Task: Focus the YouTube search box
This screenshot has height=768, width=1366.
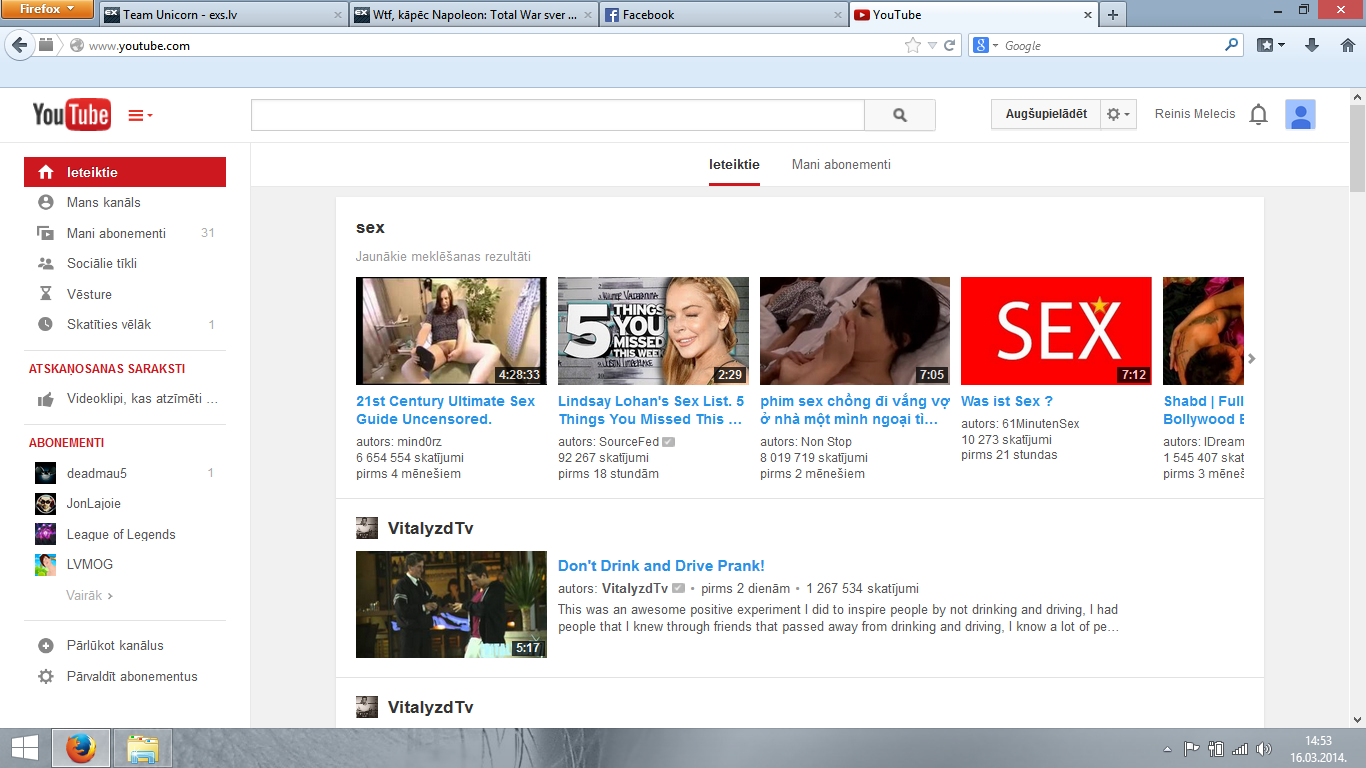Action: point(557,115)
